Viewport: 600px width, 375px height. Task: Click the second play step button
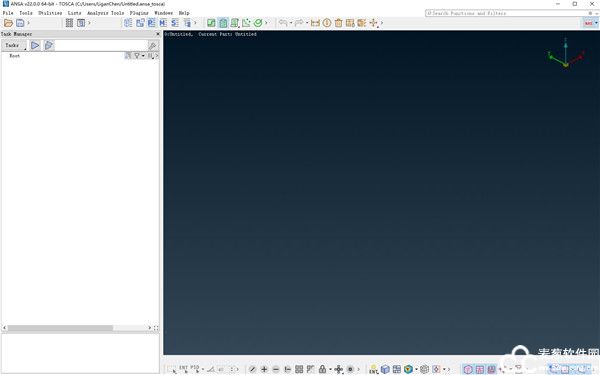(x=49, y=46)
